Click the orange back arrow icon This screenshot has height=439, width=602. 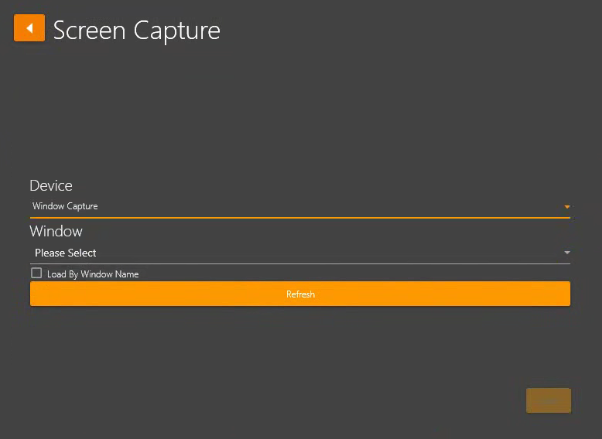(x=29, y=28)
